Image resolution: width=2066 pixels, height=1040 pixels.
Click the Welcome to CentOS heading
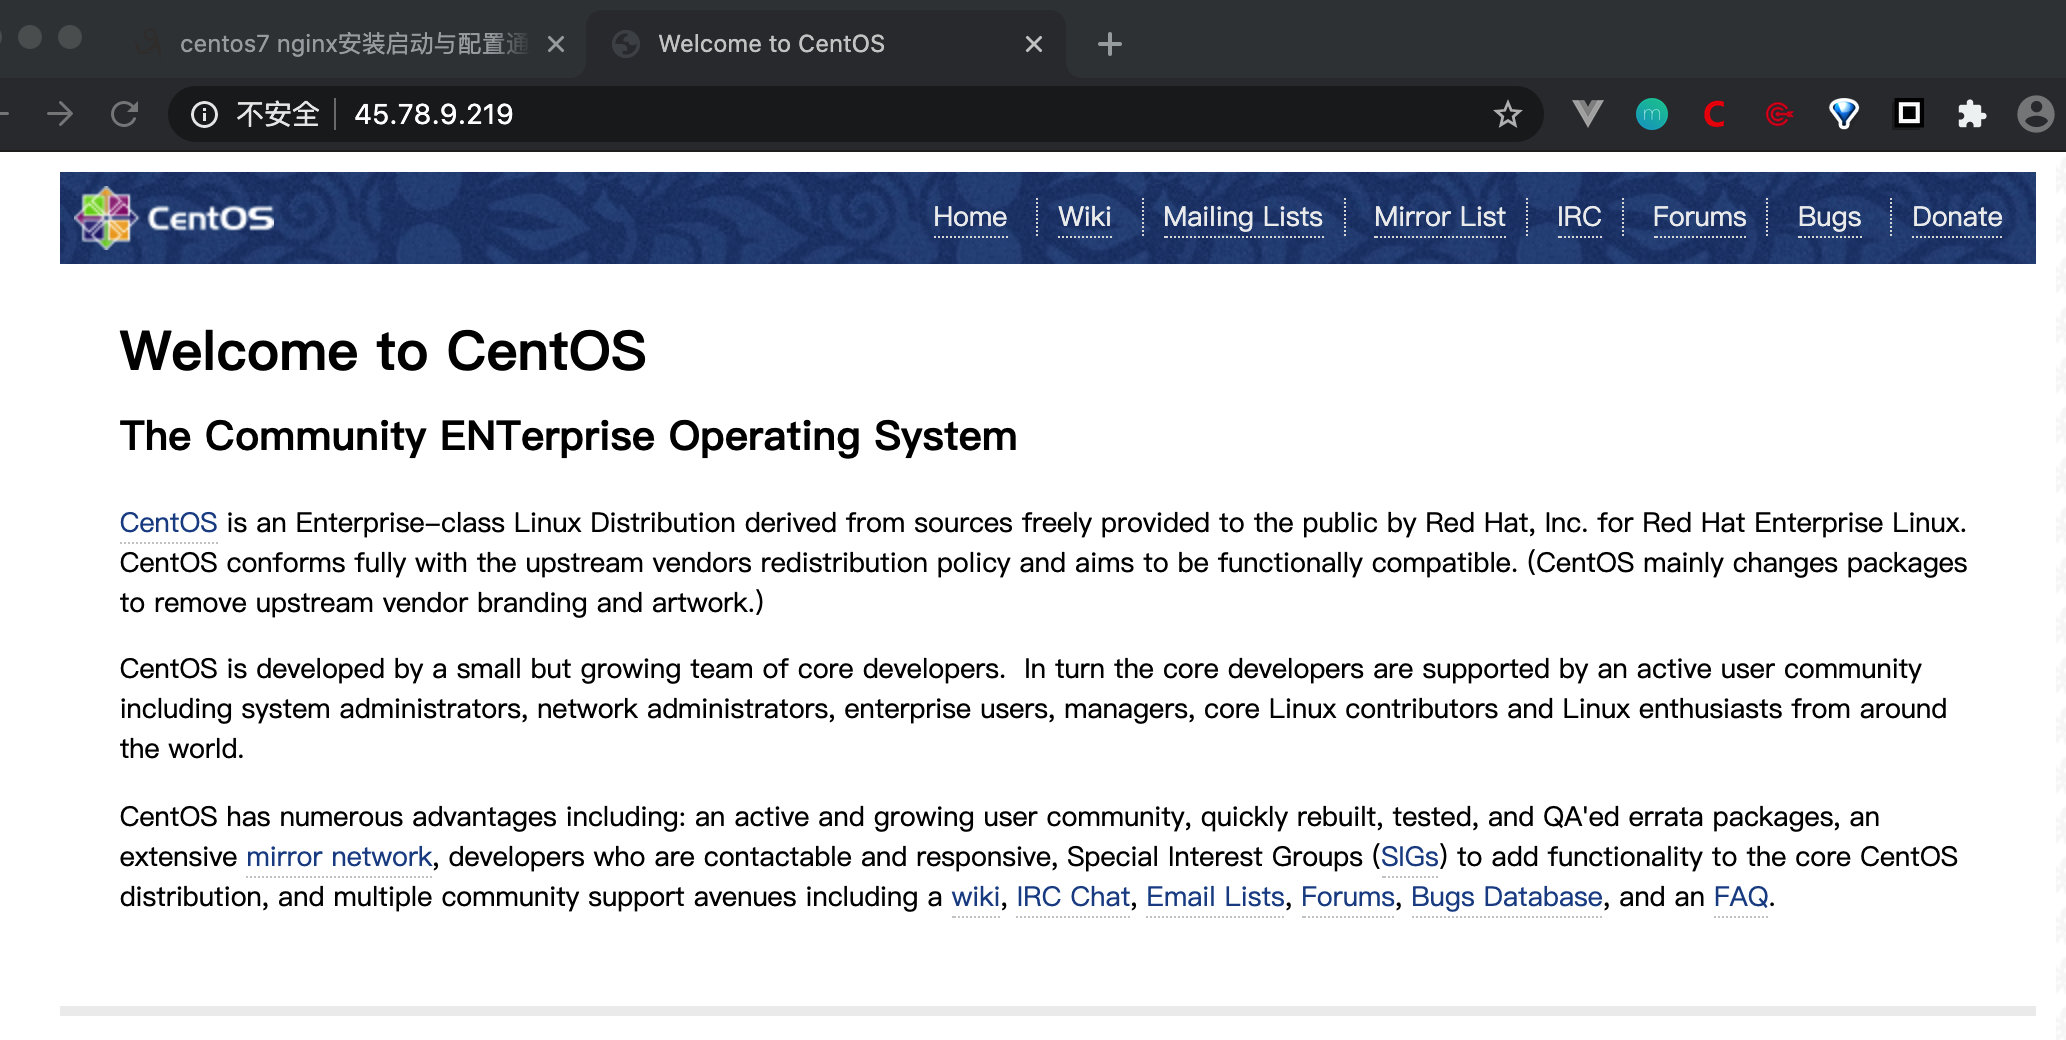(383, 351)
